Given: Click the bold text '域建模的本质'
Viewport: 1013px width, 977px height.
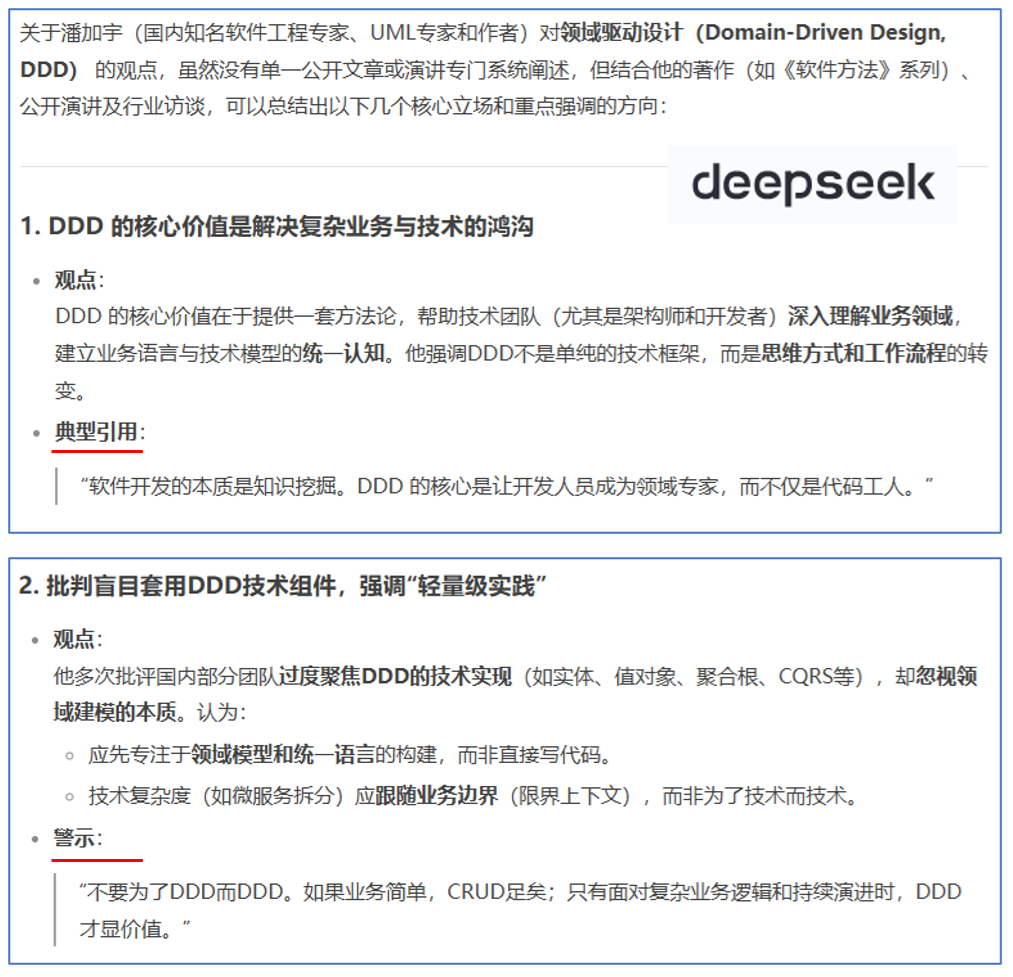Looking at the screenshot, I should tap(115, 713).
